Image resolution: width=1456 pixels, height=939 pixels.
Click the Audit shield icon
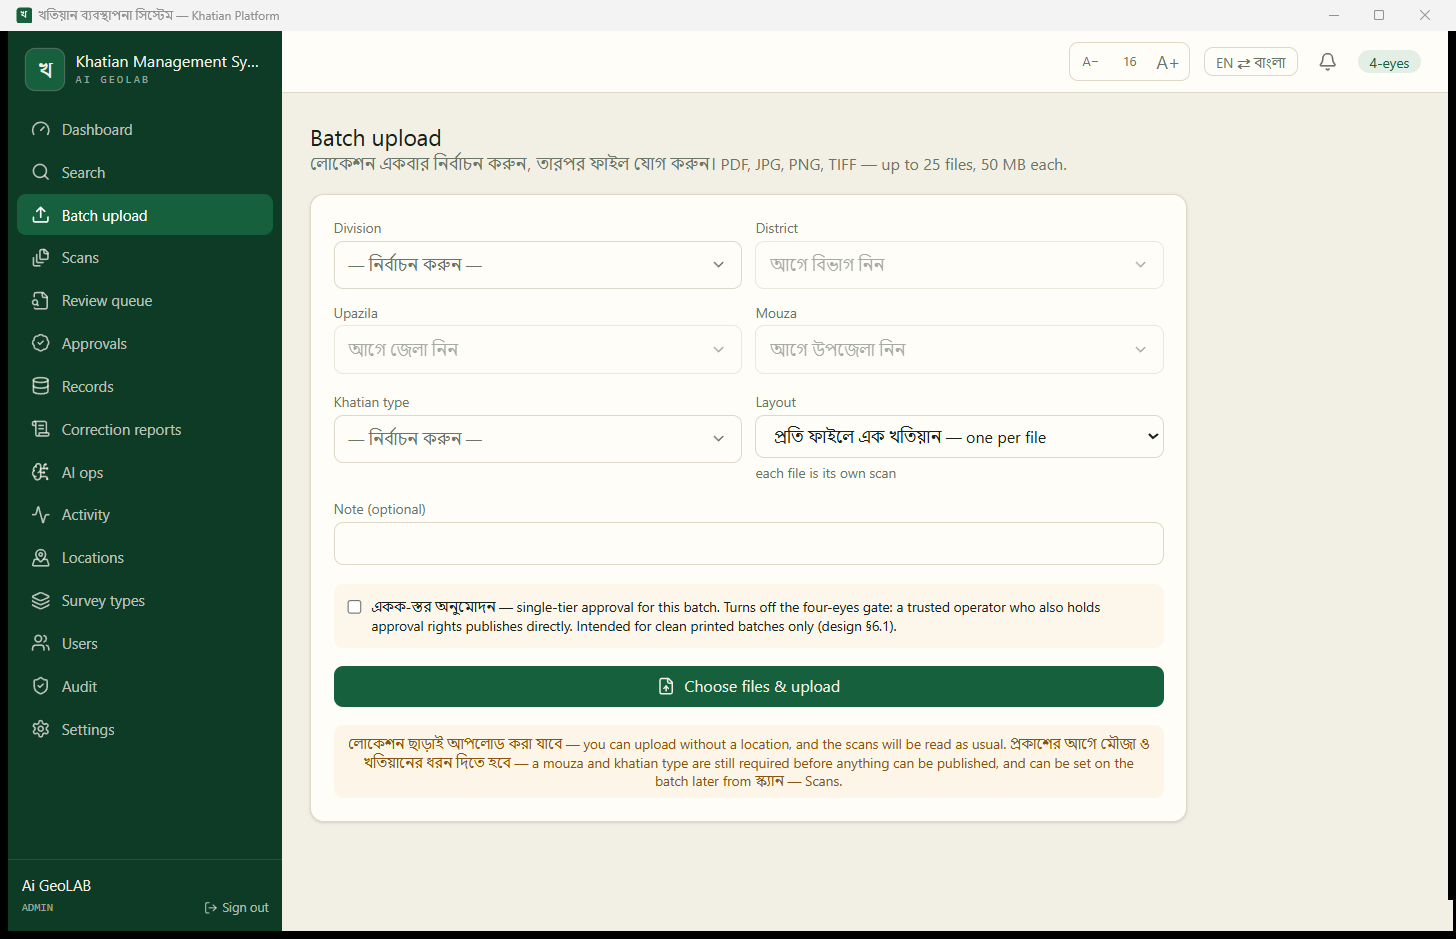tap(41, 686)
